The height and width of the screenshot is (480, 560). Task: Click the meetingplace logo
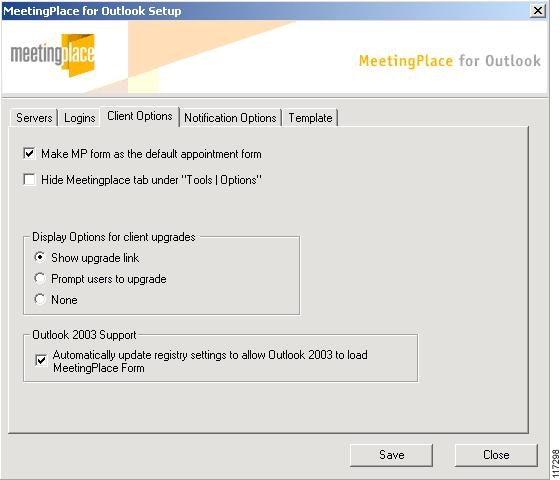pyautogui.click(x=53, y=55)
